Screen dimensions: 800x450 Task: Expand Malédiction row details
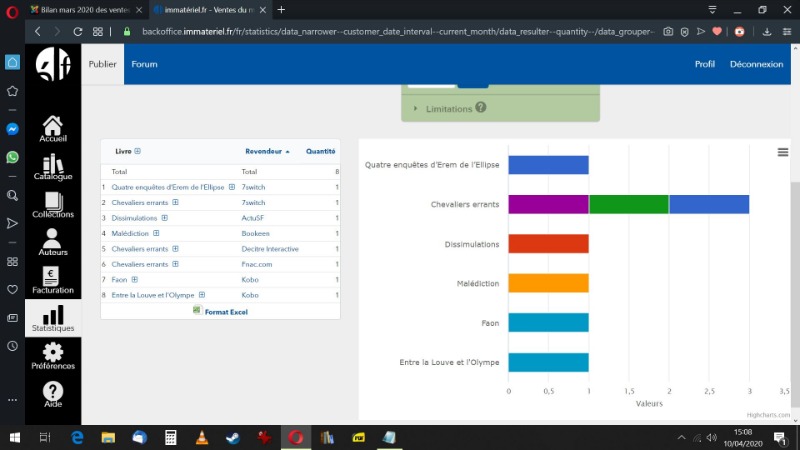157,233
